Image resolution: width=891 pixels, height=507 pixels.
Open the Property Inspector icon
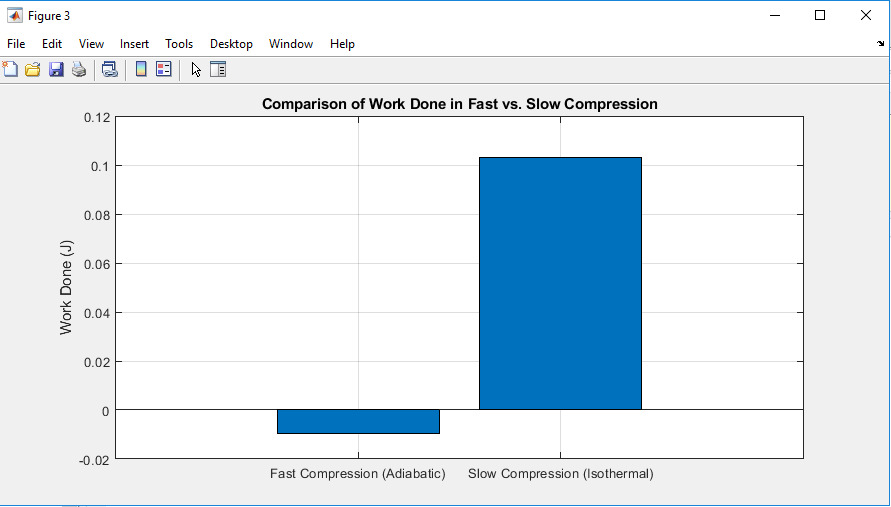[218, 69]
